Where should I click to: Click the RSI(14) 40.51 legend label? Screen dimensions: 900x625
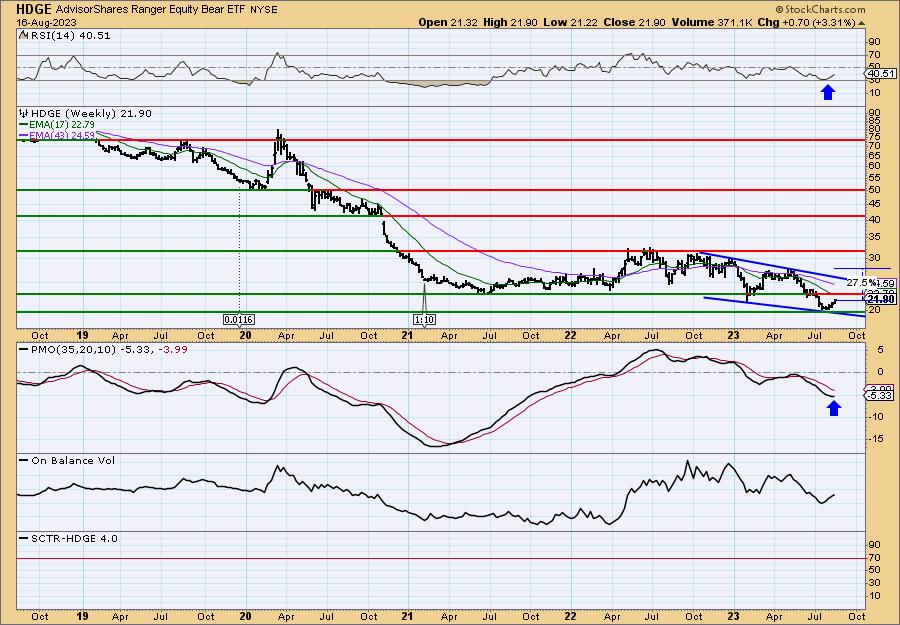click(70, 36)
